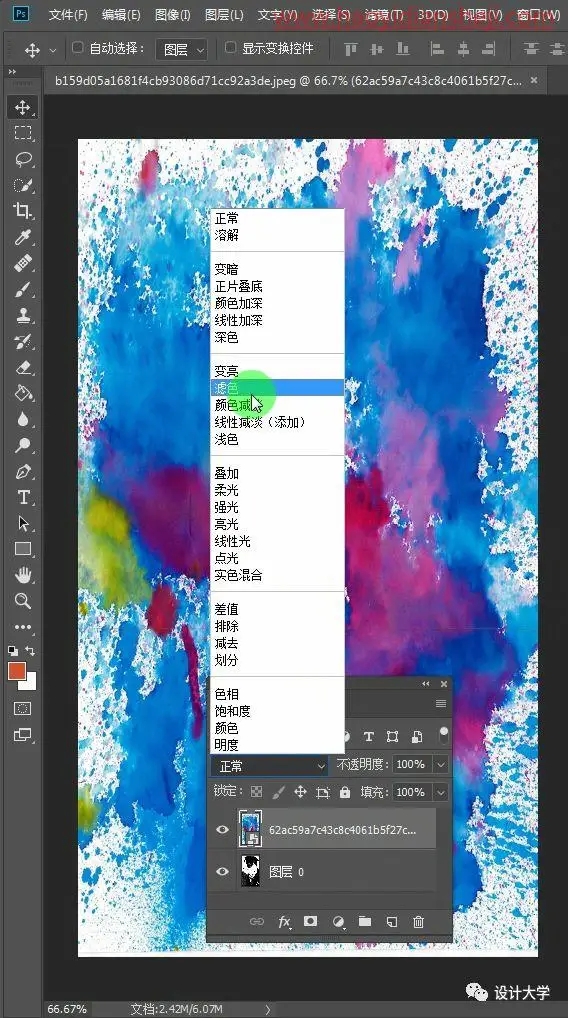The image size is (568, 1018).
Task: Activate the Zoom tool
Action: tap(23, 601)
